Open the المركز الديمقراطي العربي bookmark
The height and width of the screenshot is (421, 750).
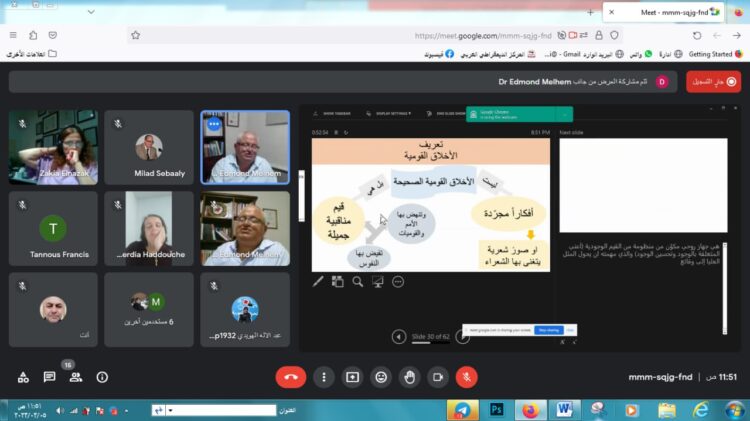click(498, 54)
